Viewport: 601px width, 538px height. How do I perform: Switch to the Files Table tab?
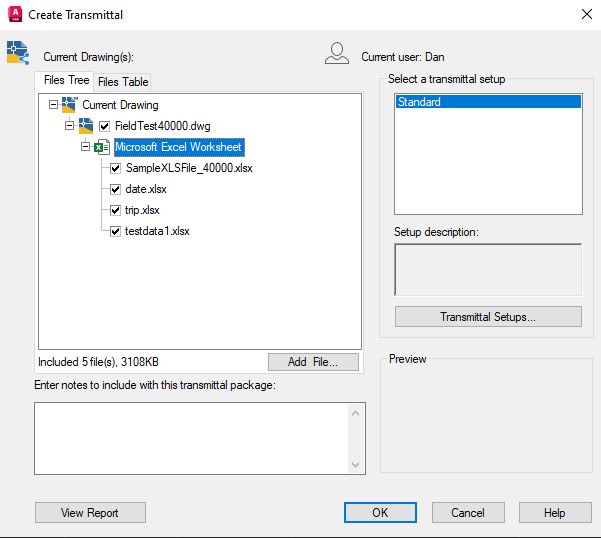pyautogui.click(x=123, y=82)
